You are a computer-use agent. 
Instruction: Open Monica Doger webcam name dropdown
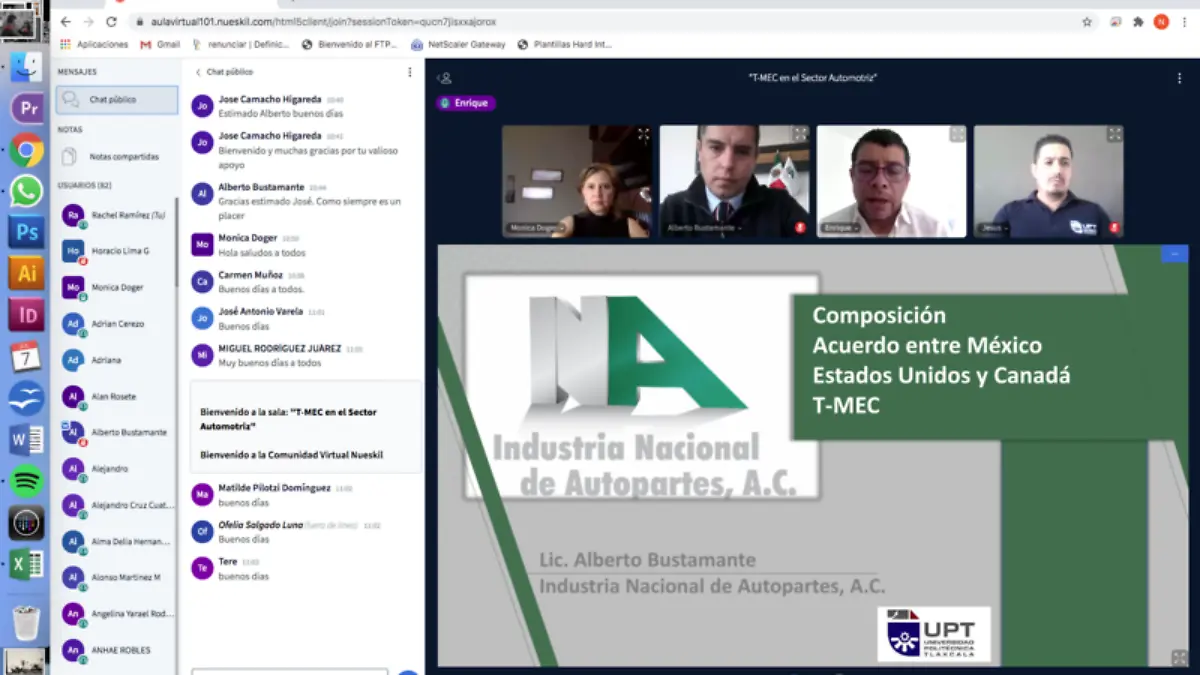click(x=538, y=228)
